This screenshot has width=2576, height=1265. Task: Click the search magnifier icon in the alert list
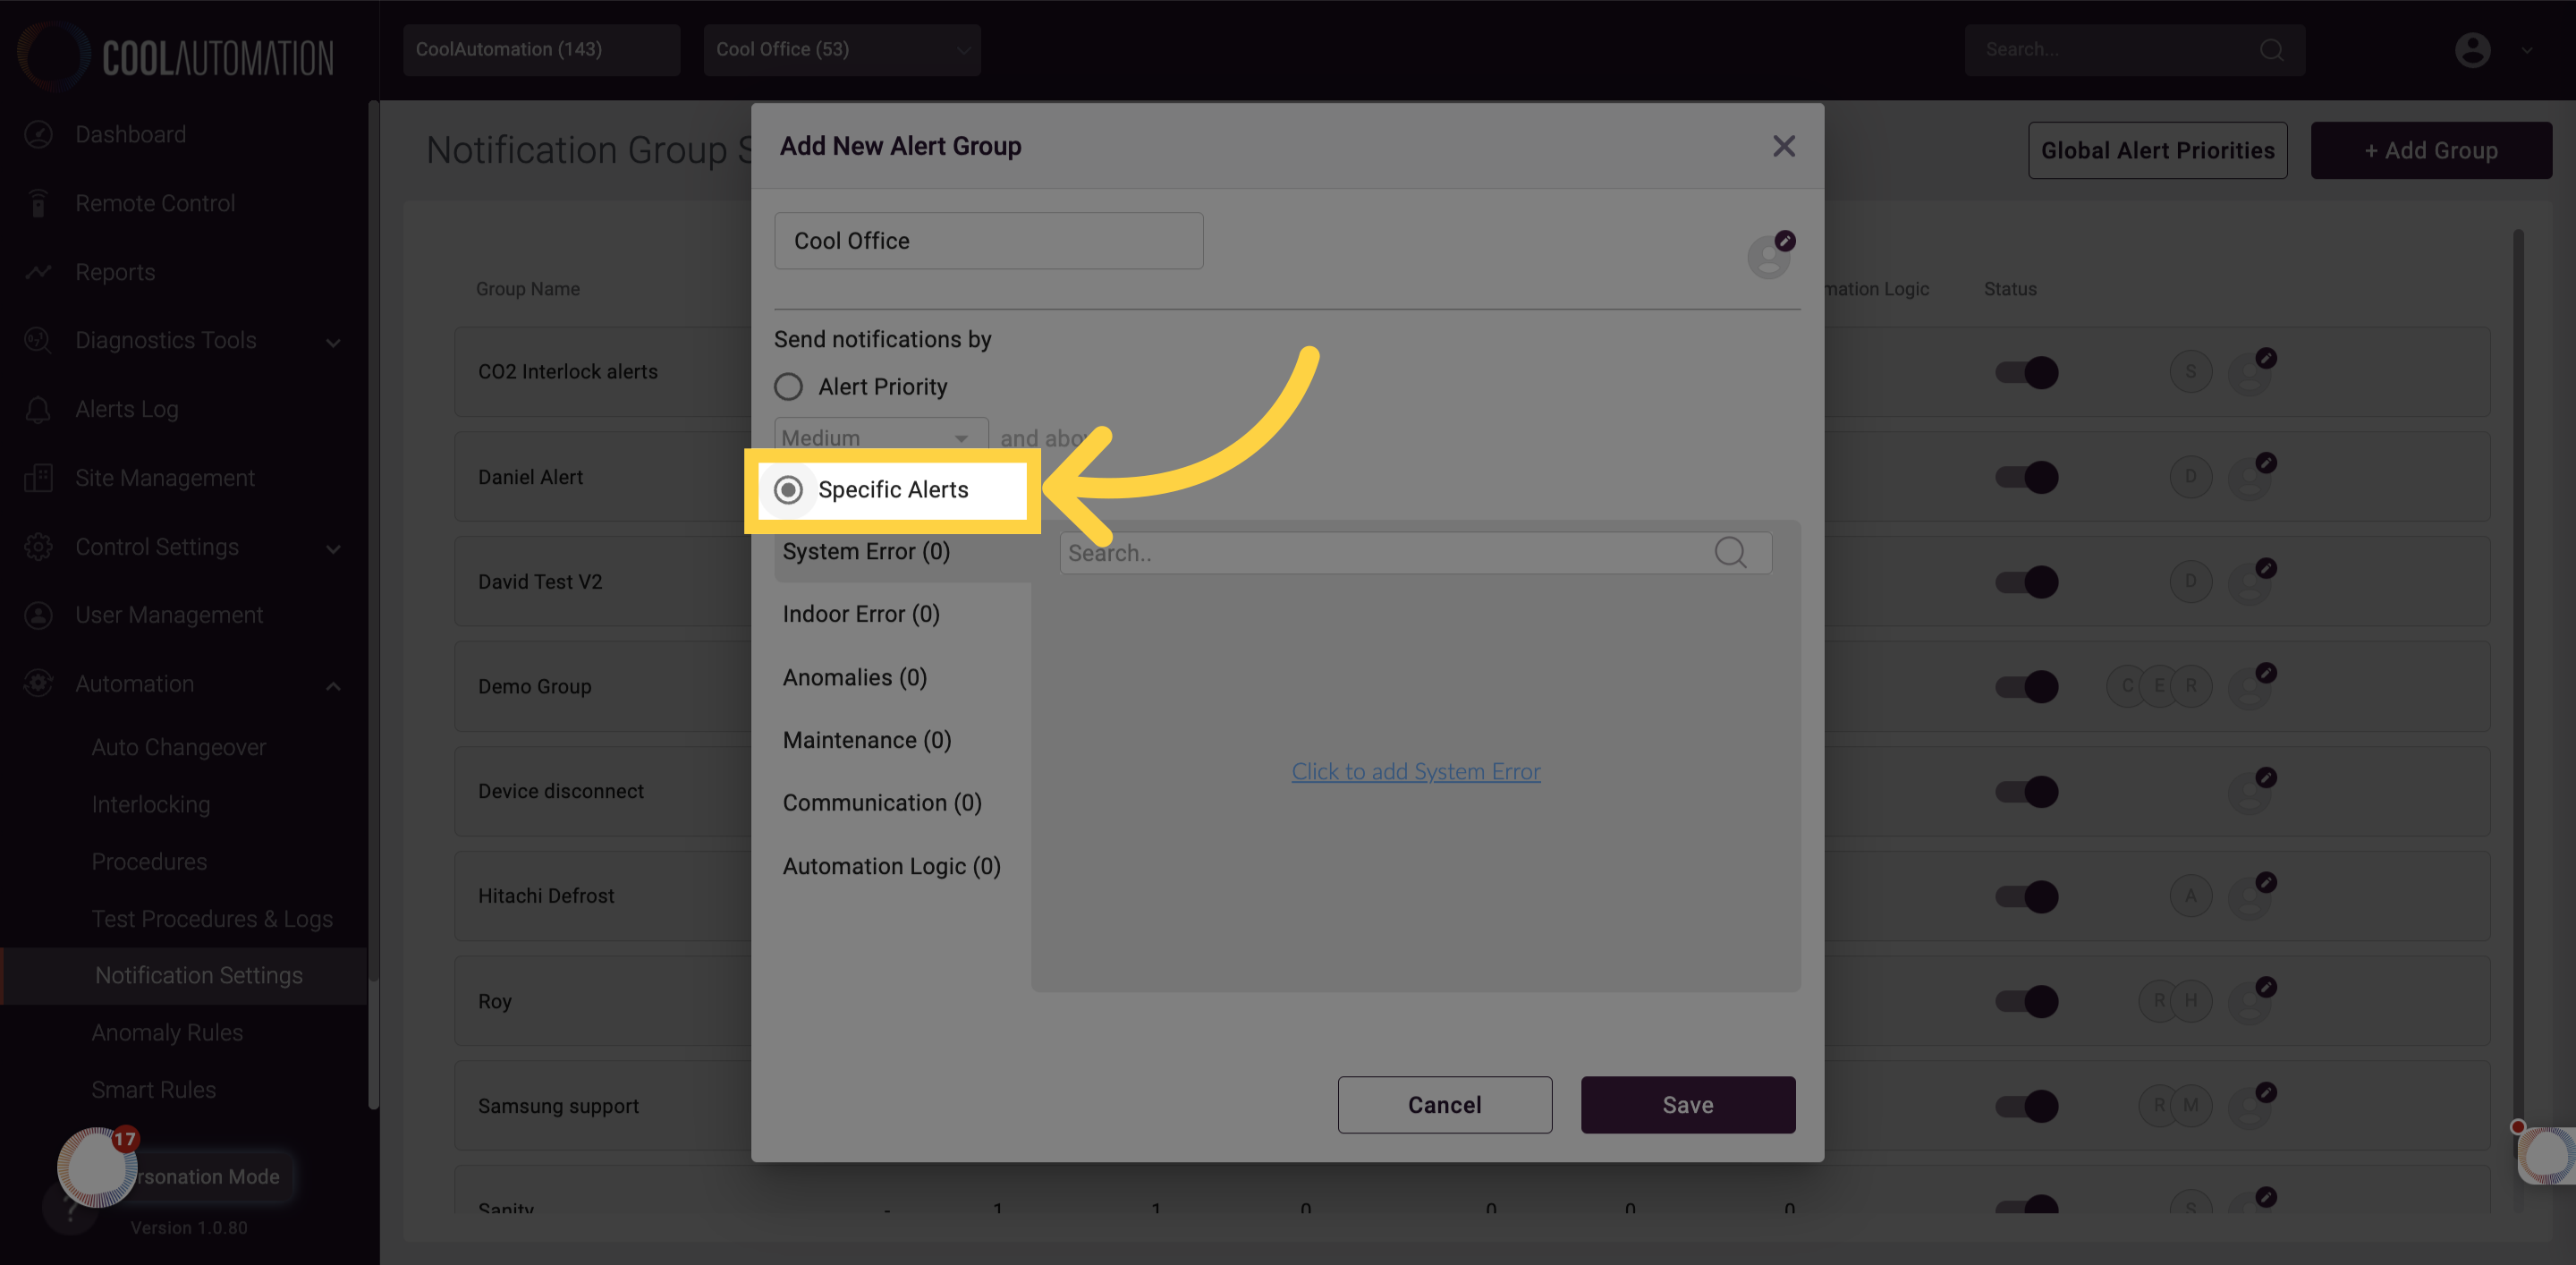point(1730,552)
